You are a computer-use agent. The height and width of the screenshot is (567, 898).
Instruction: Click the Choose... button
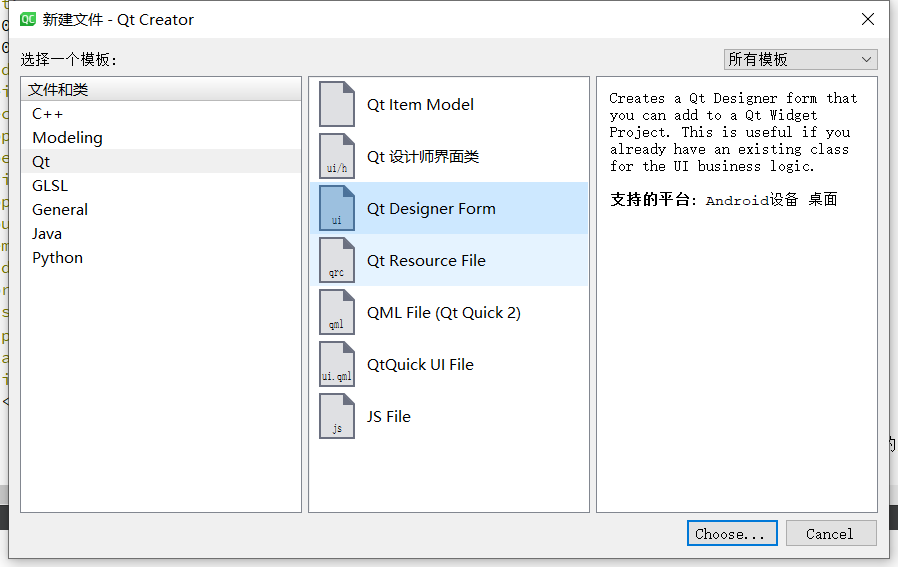[x=732, y=533]
